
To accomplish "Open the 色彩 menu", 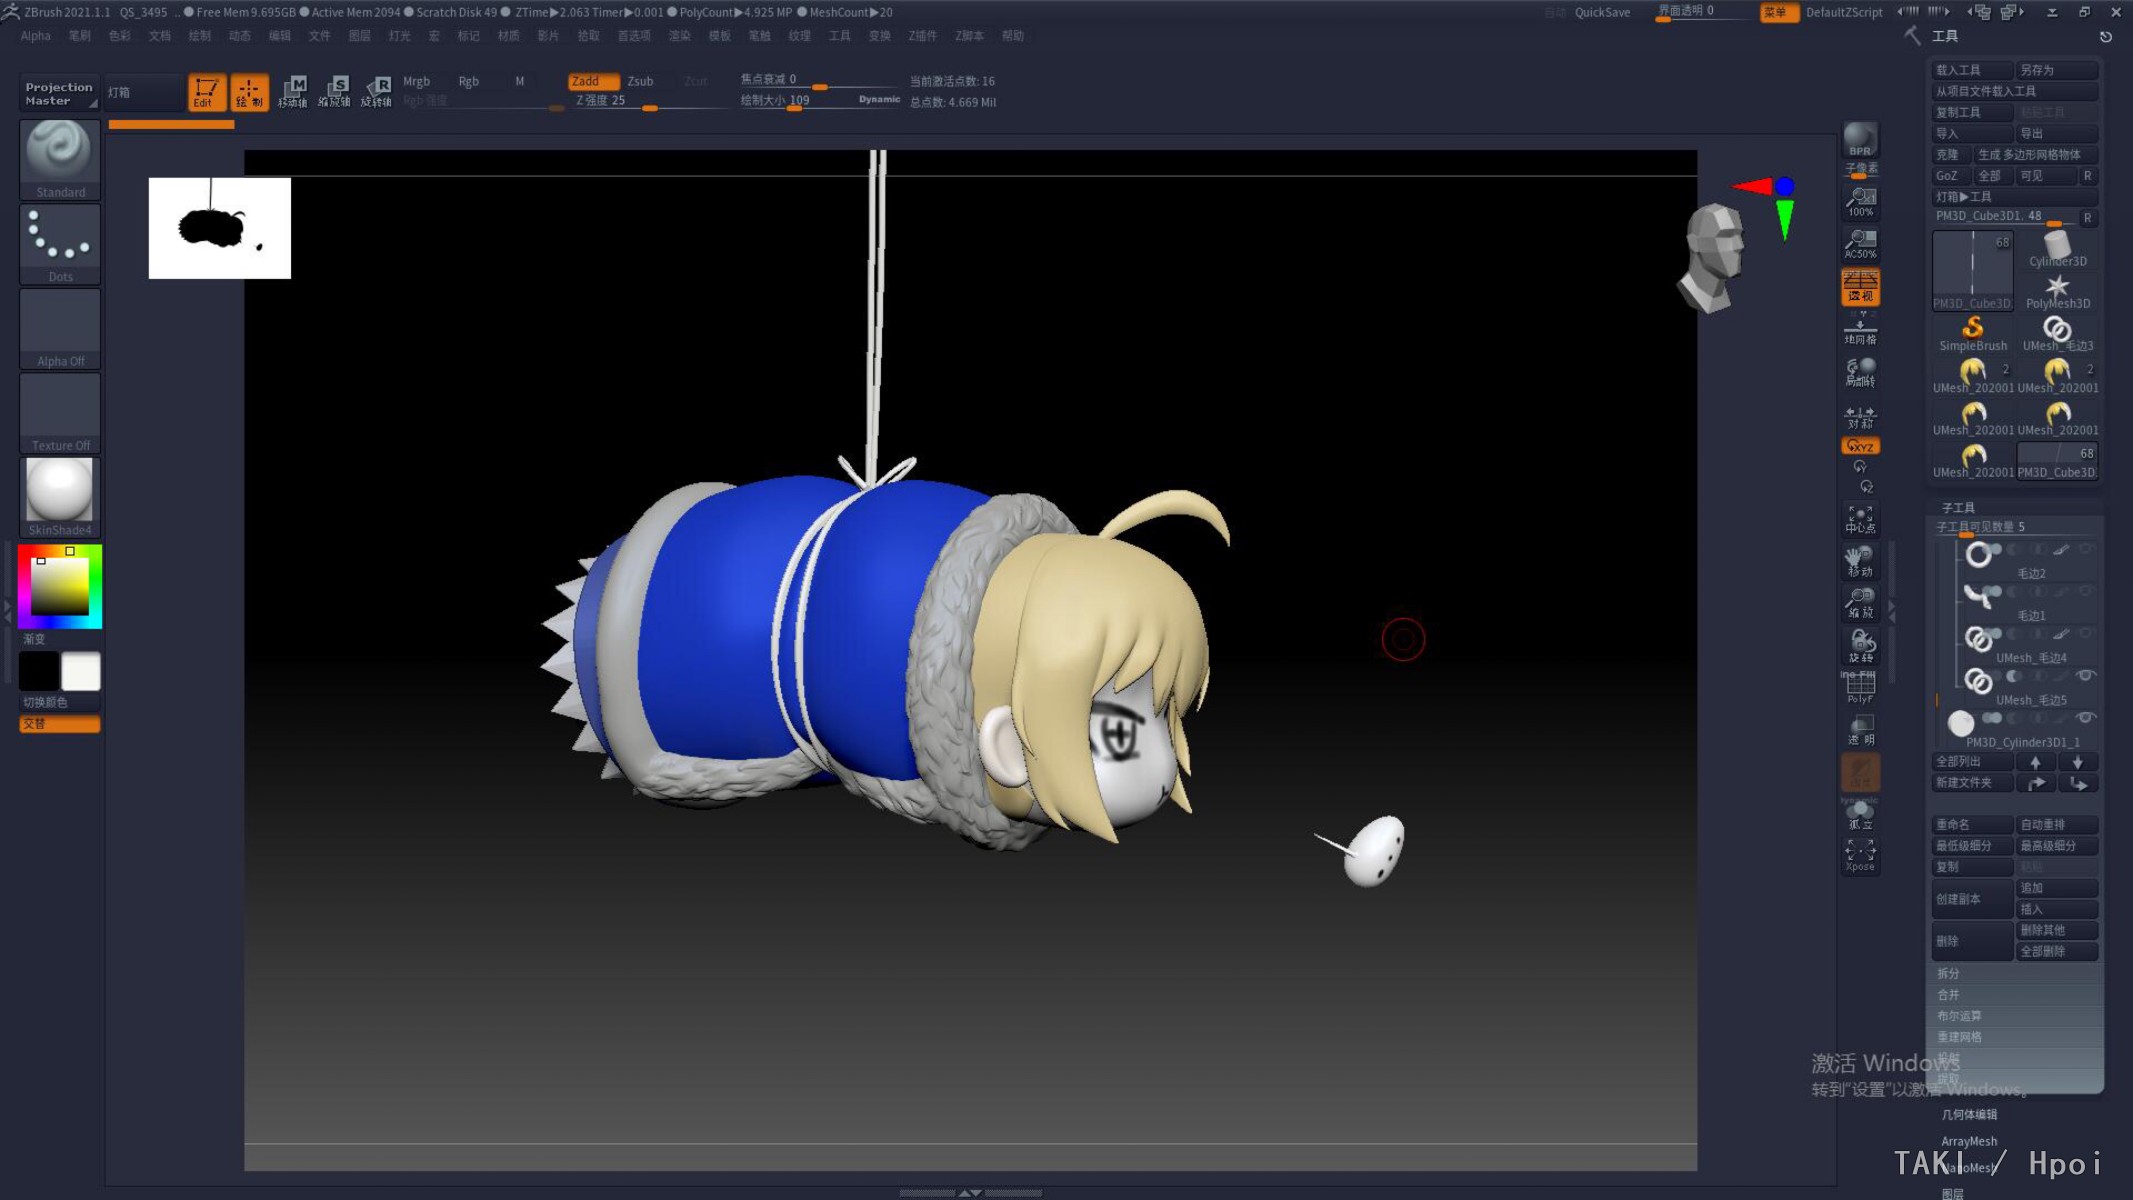I will pyautogui.click(x=120, y=36).
